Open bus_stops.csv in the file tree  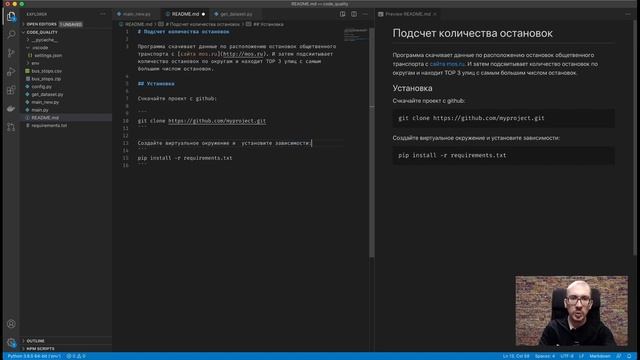pos(46,71)
